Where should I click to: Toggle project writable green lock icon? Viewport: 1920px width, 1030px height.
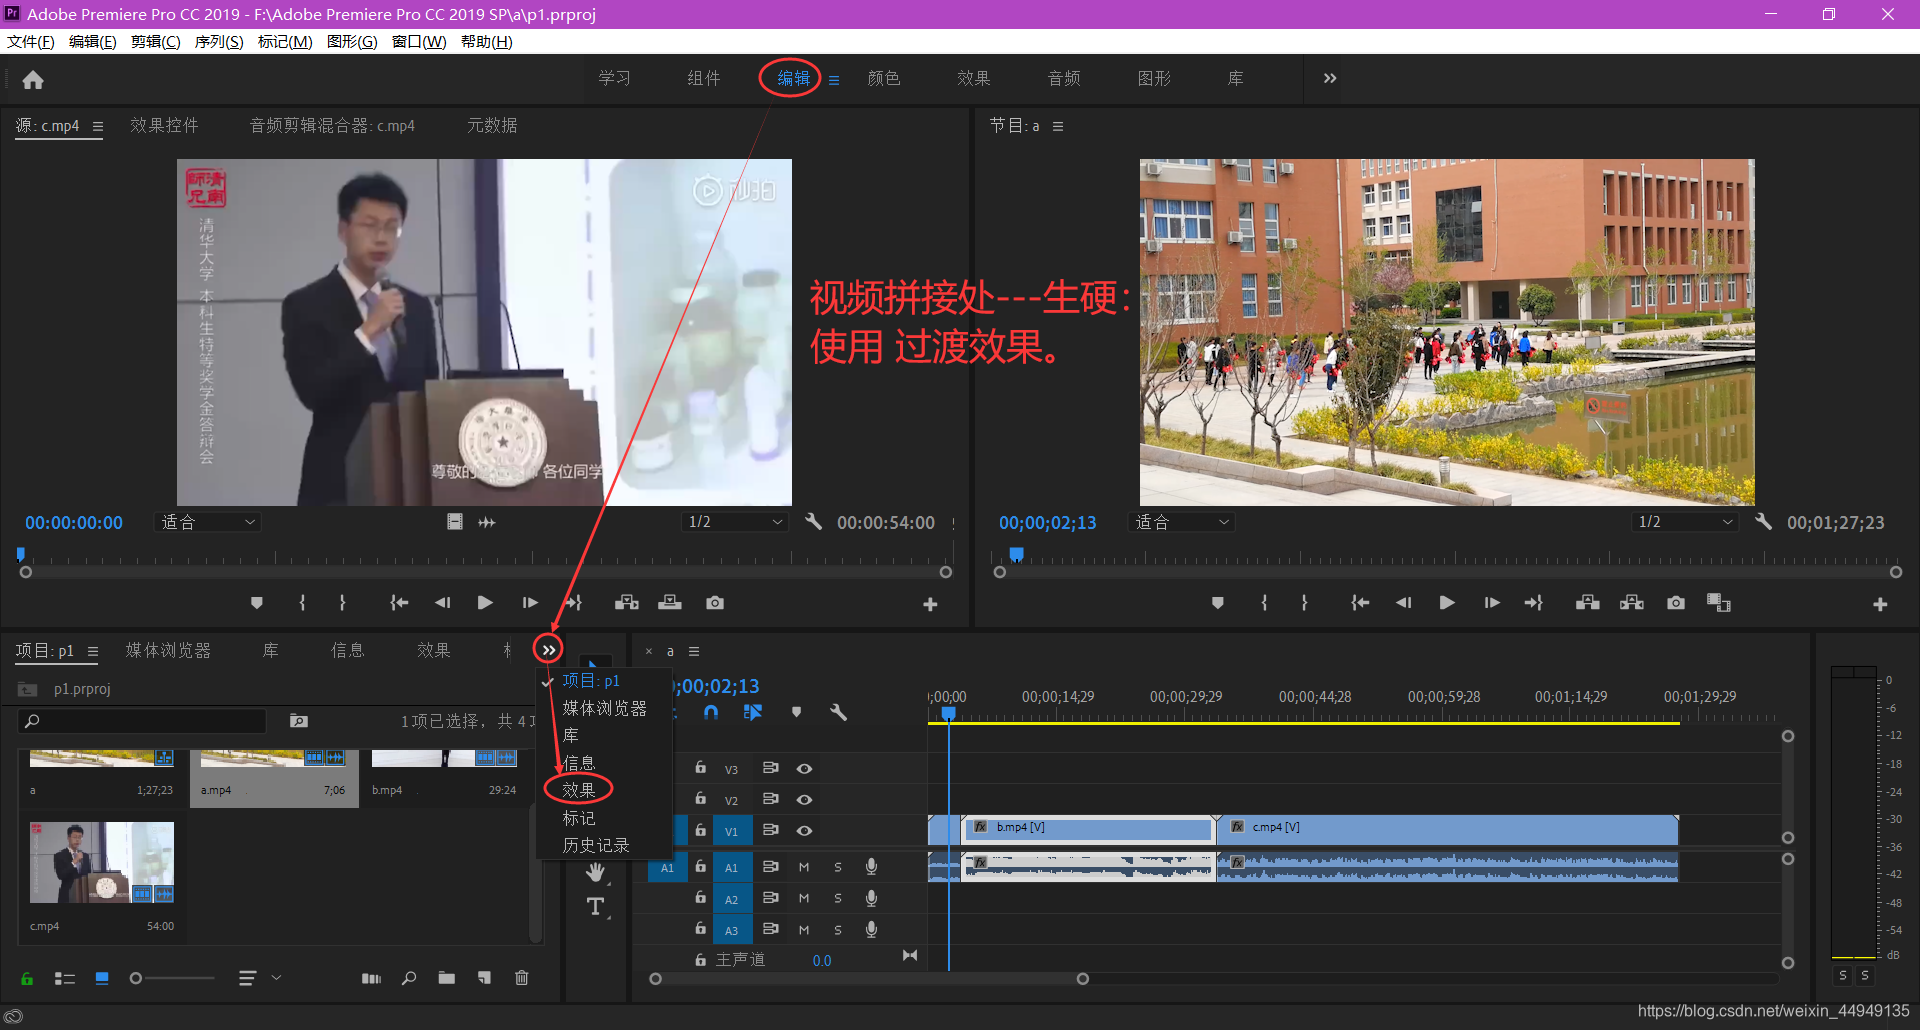click(27, 978)
